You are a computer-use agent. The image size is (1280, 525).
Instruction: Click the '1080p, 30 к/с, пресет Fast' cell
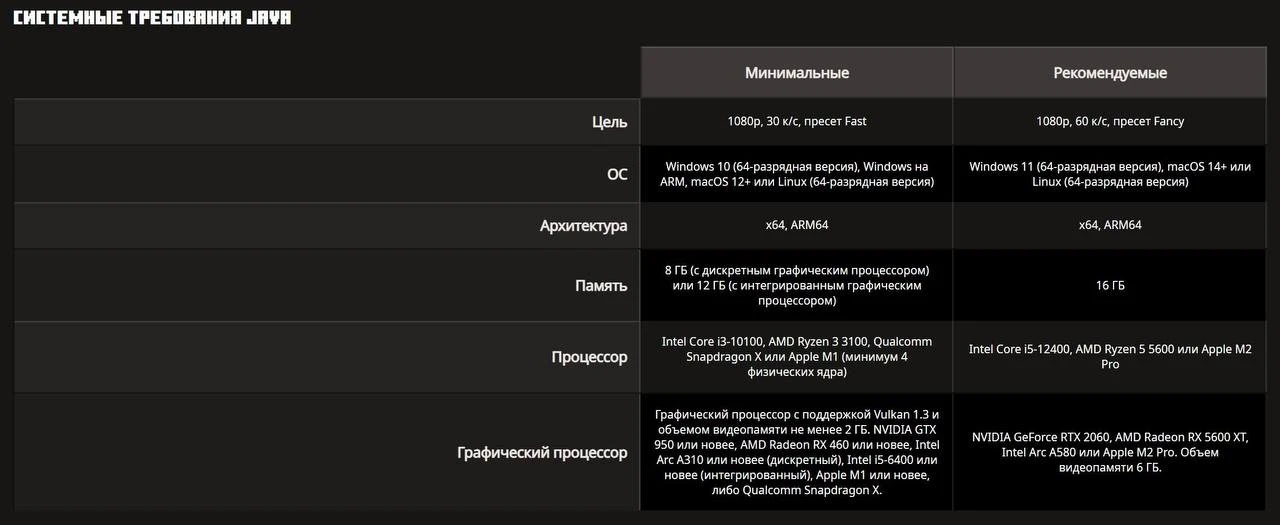point(797,121)
